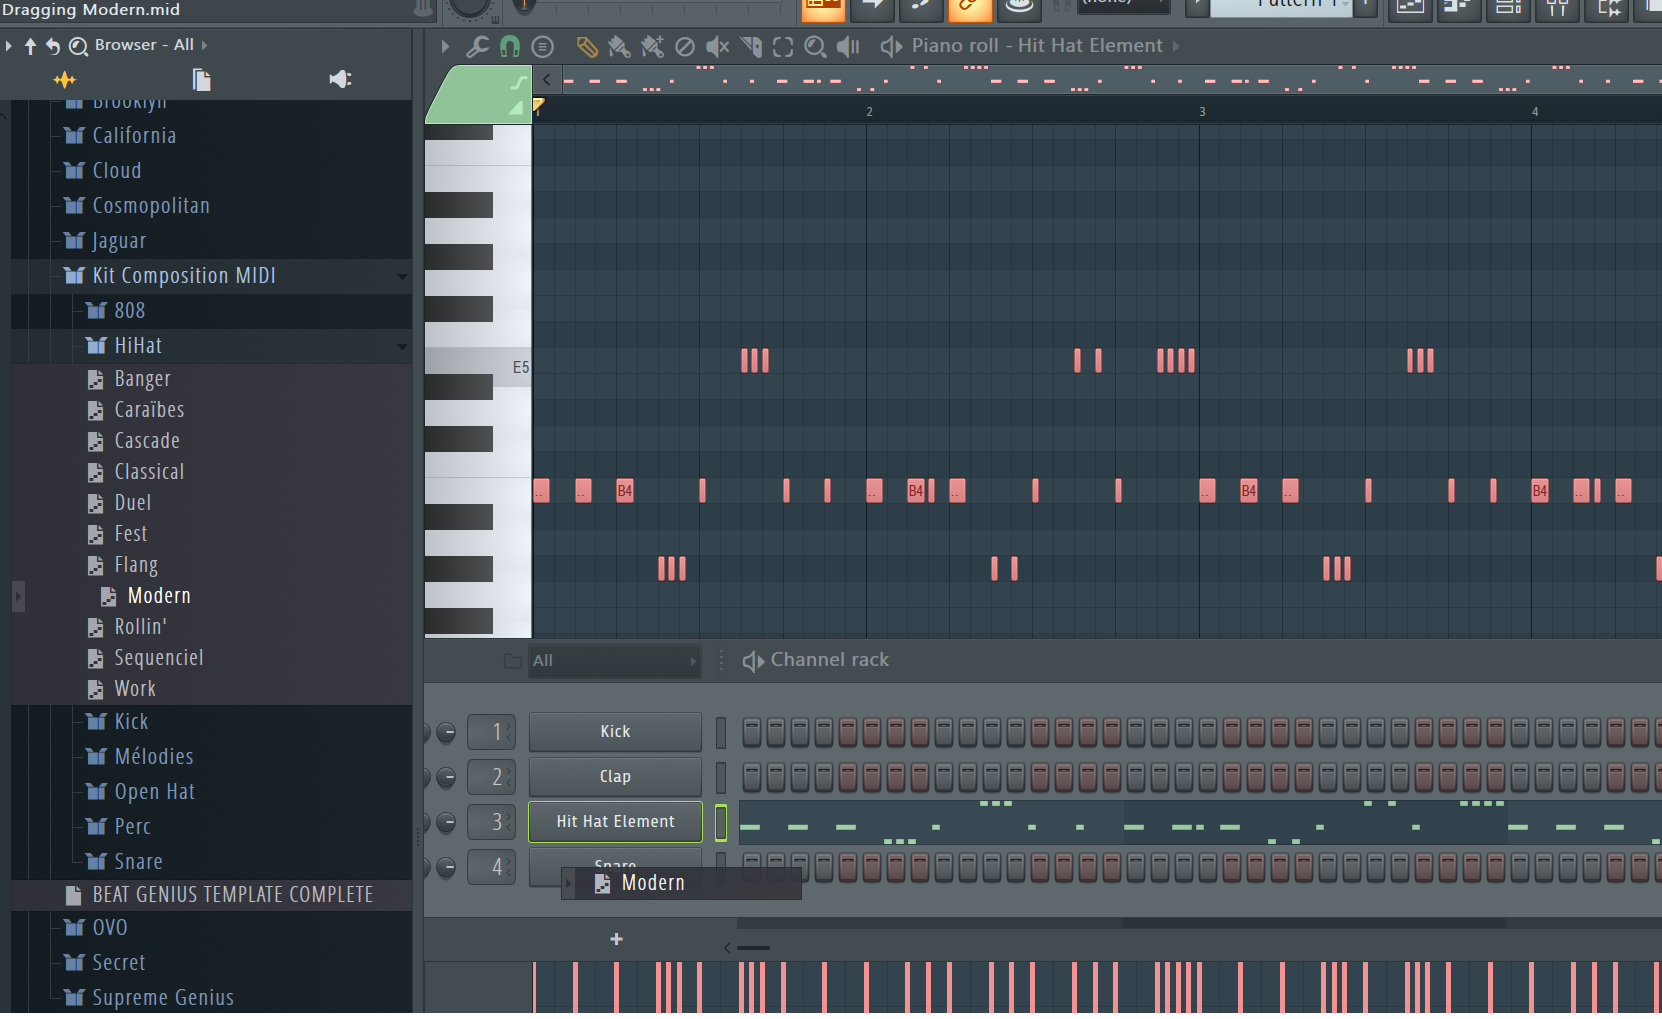Select the Playback speaker tool

coord(848,46)
